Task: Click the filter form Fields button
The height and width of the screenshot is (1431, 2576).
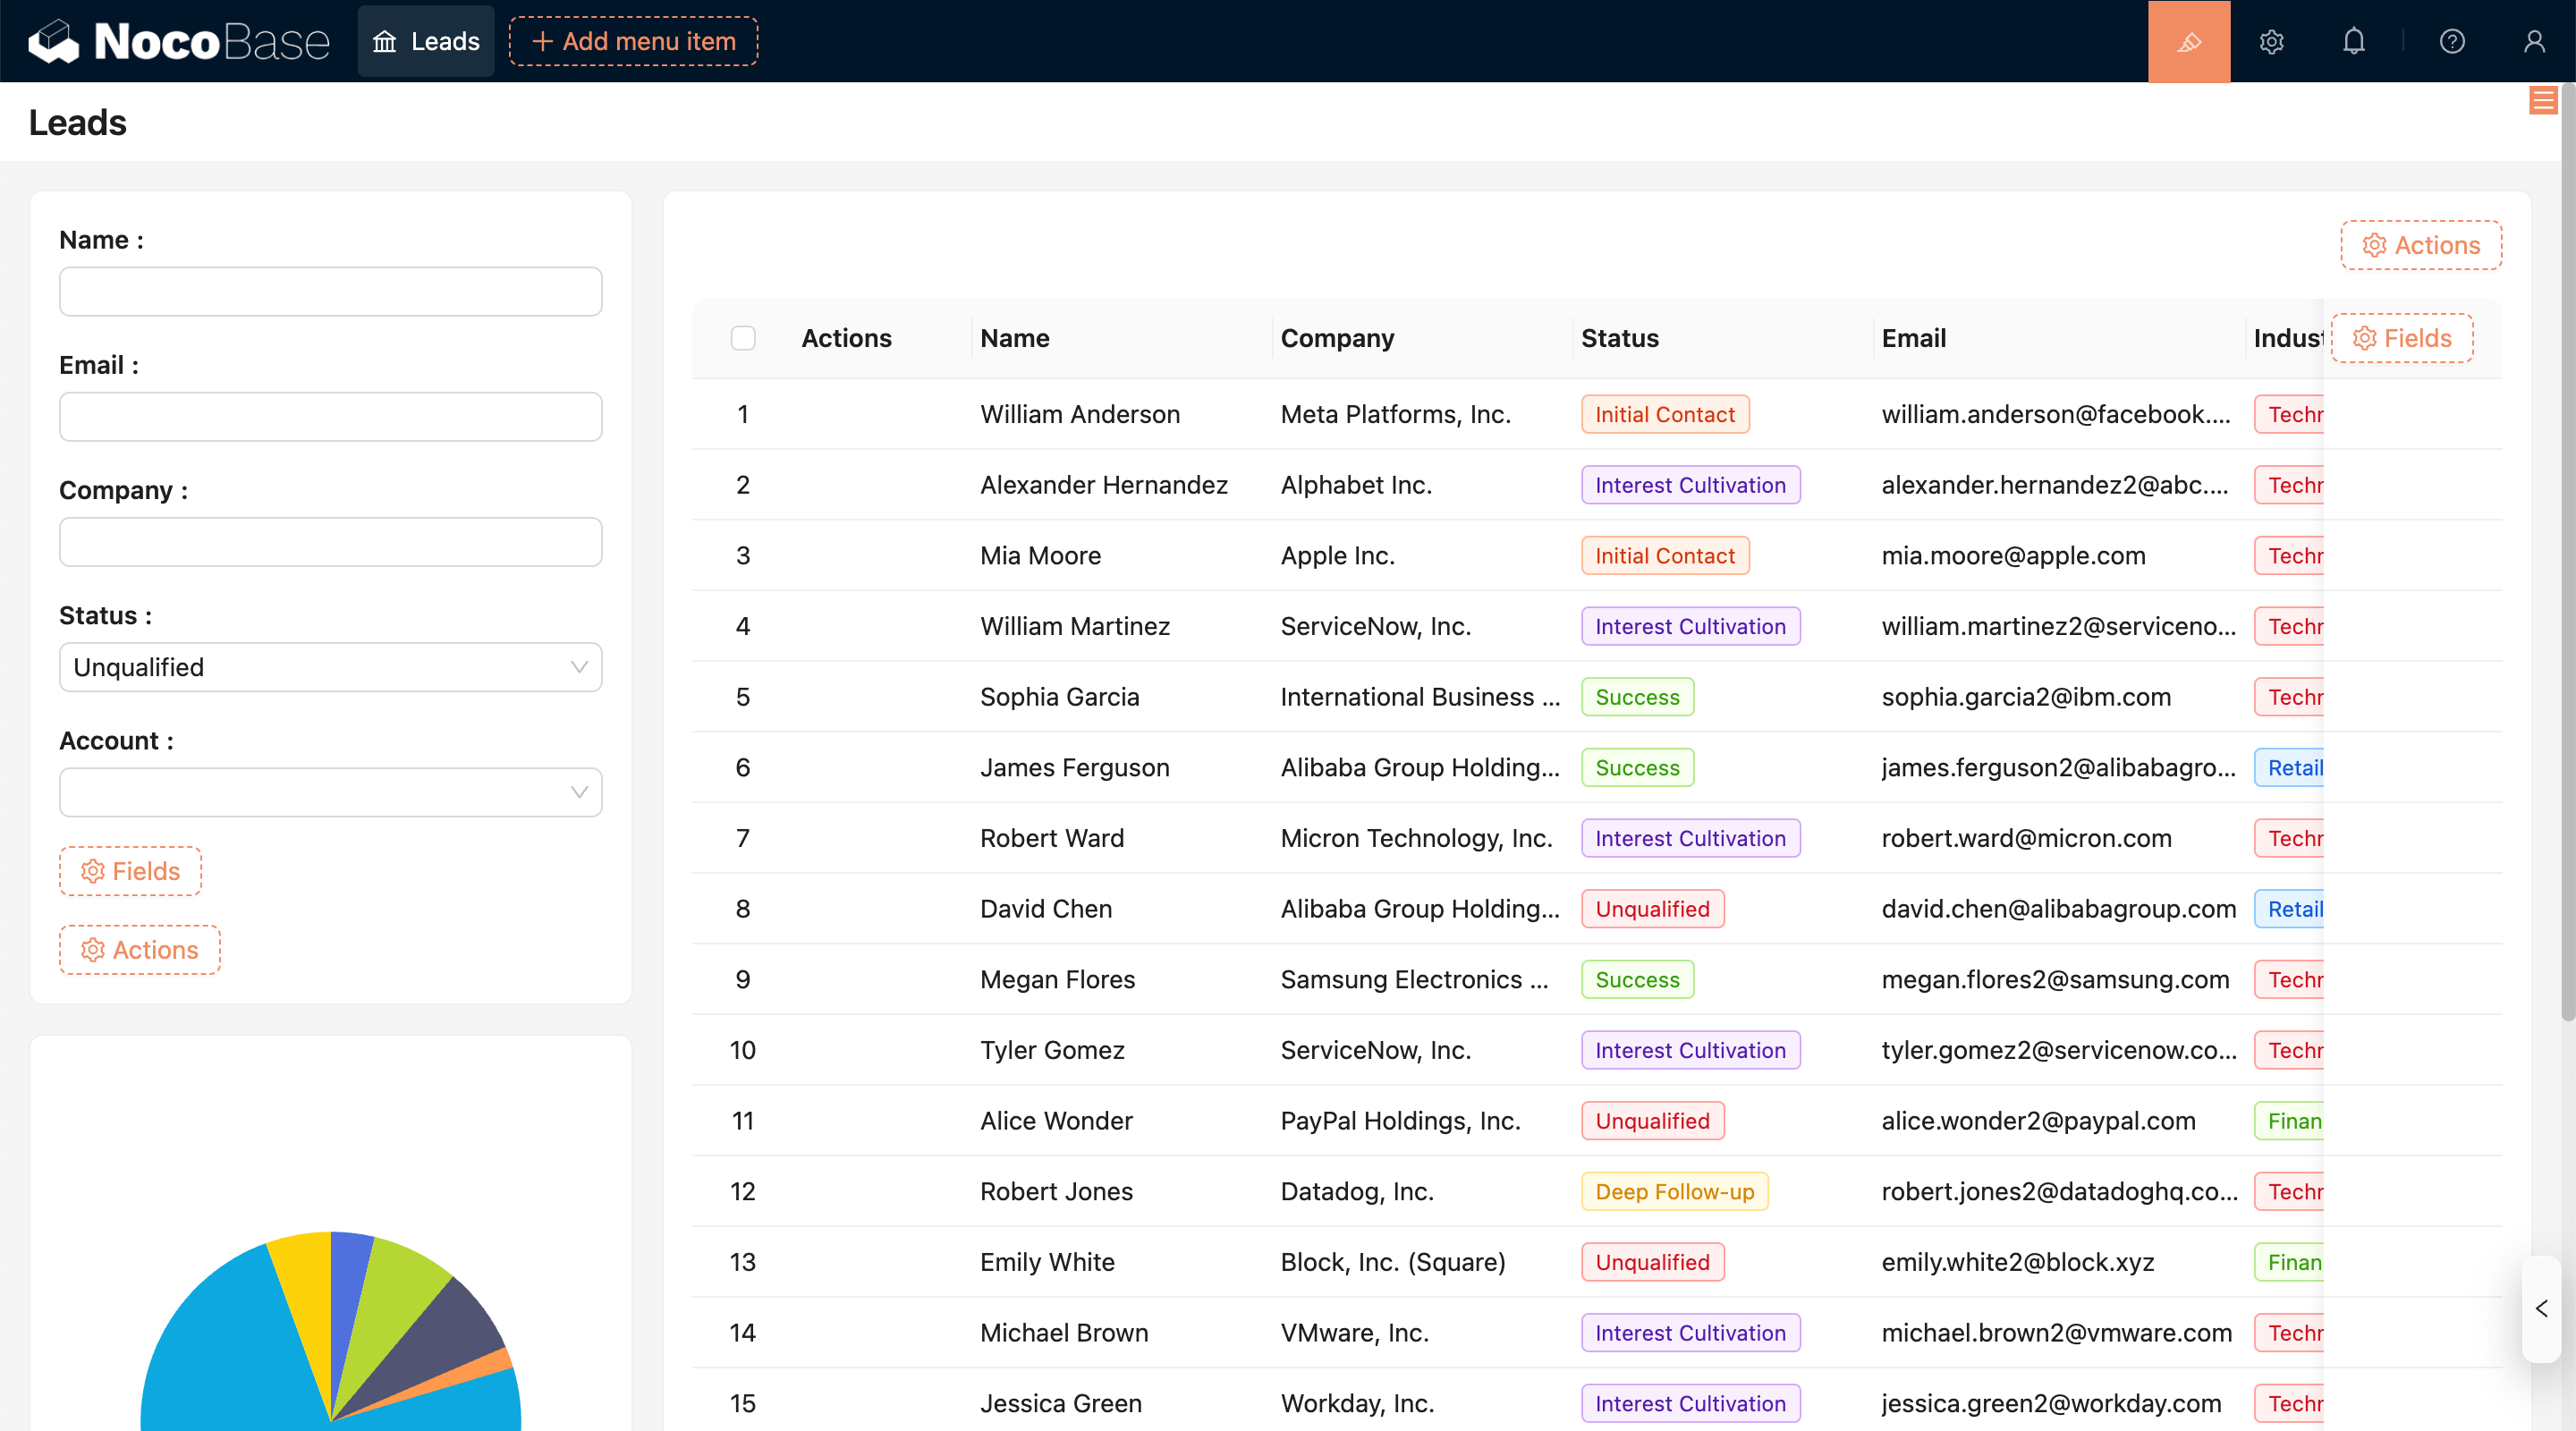Action: coord(130,871)
